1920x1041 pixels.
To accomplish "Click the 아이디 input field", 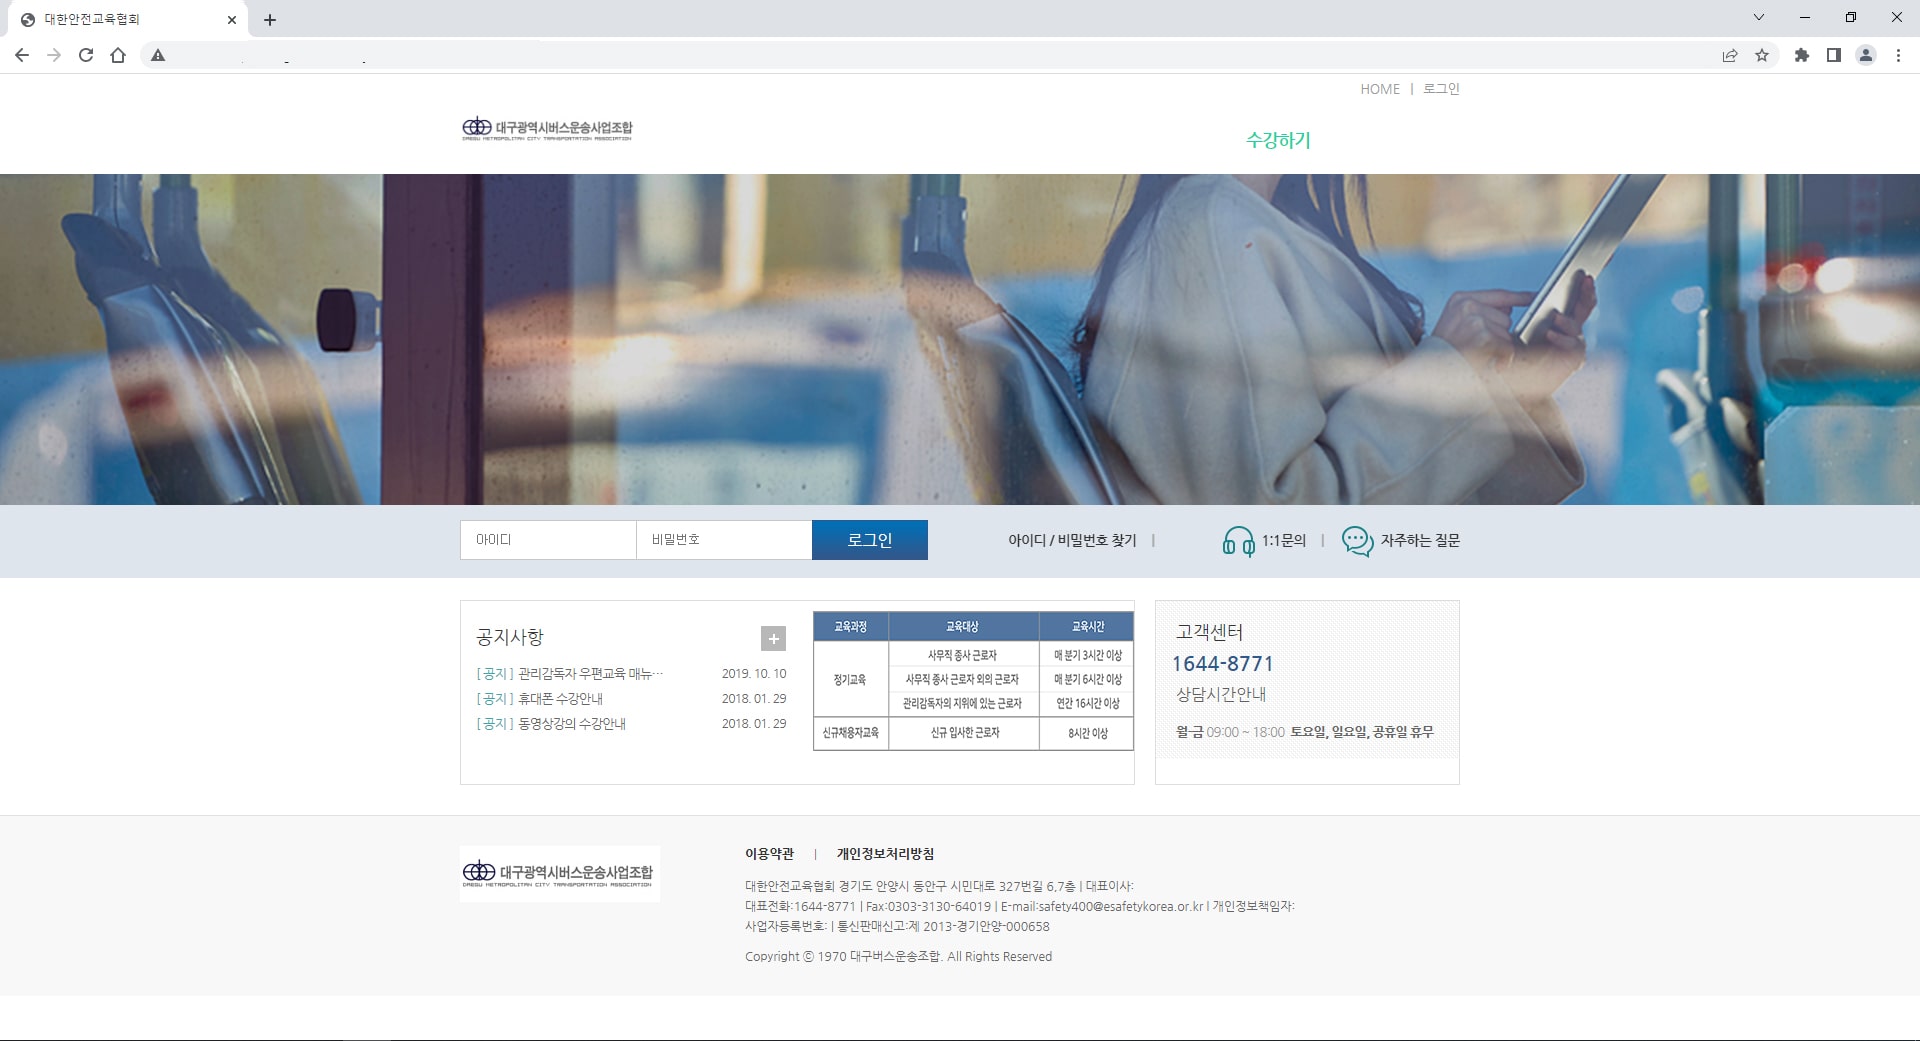I will point(547,540).
